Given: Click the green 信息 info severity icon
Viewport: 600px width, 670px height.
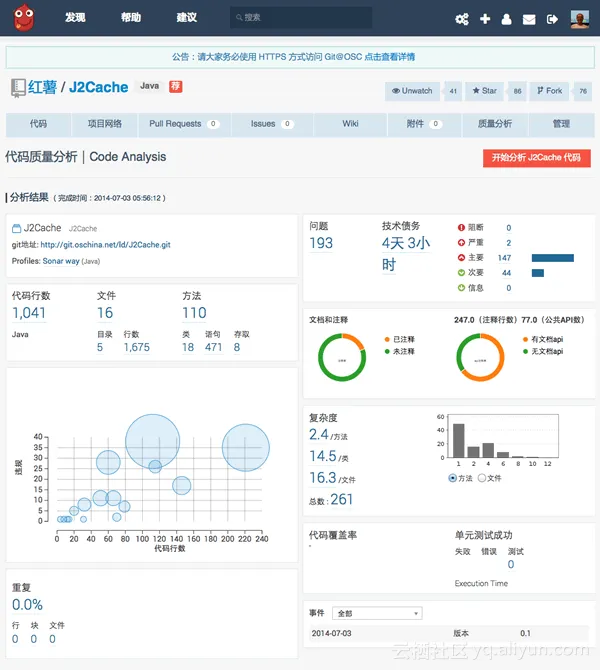Looking at the screenshot, I should [x=461, y=288].
